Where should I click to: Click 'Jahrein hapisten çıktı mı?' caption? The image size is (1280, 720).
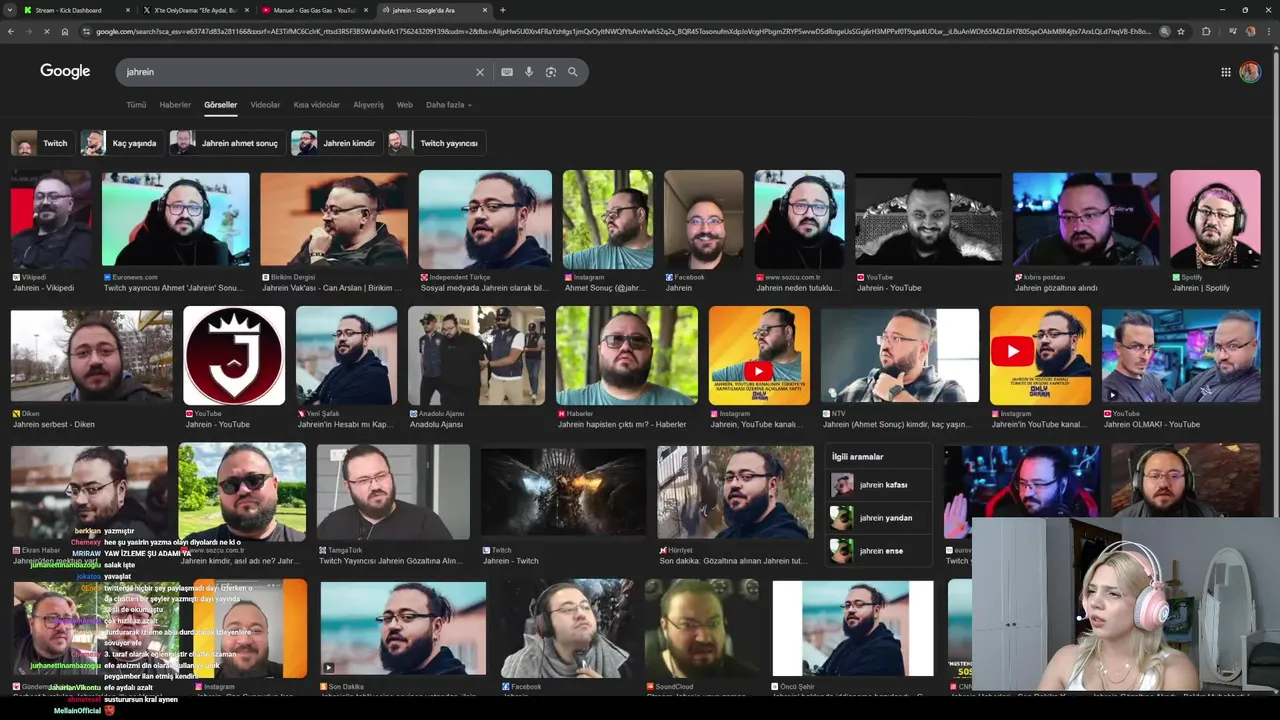point(622,424)
